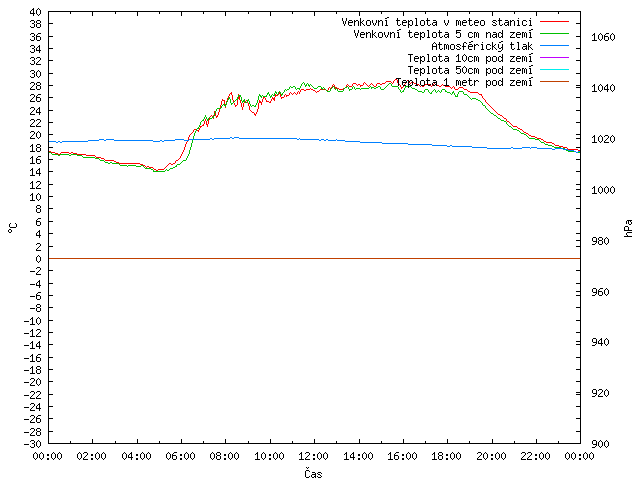Click legend label 'Teplota 10cm pod zemí'
Image resolution: width=640 pixels, height=480 pixels.
pos(470,58)
